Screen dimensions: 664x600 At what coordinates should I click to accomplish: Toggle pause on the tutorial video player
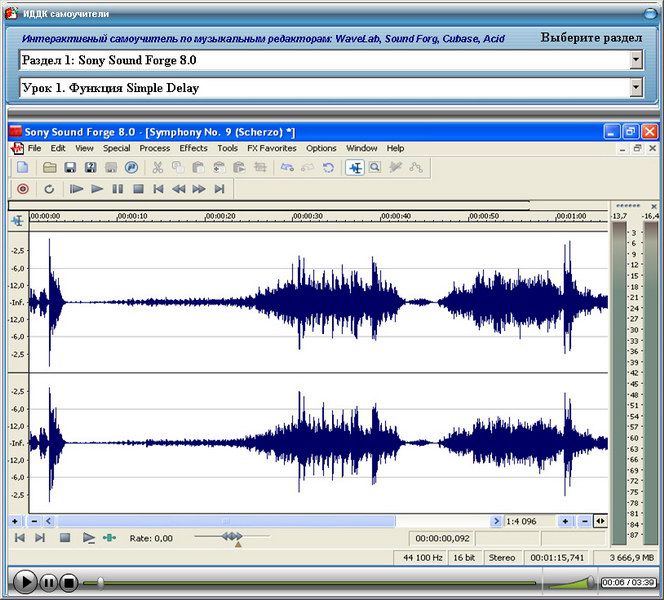pos(48,581)
